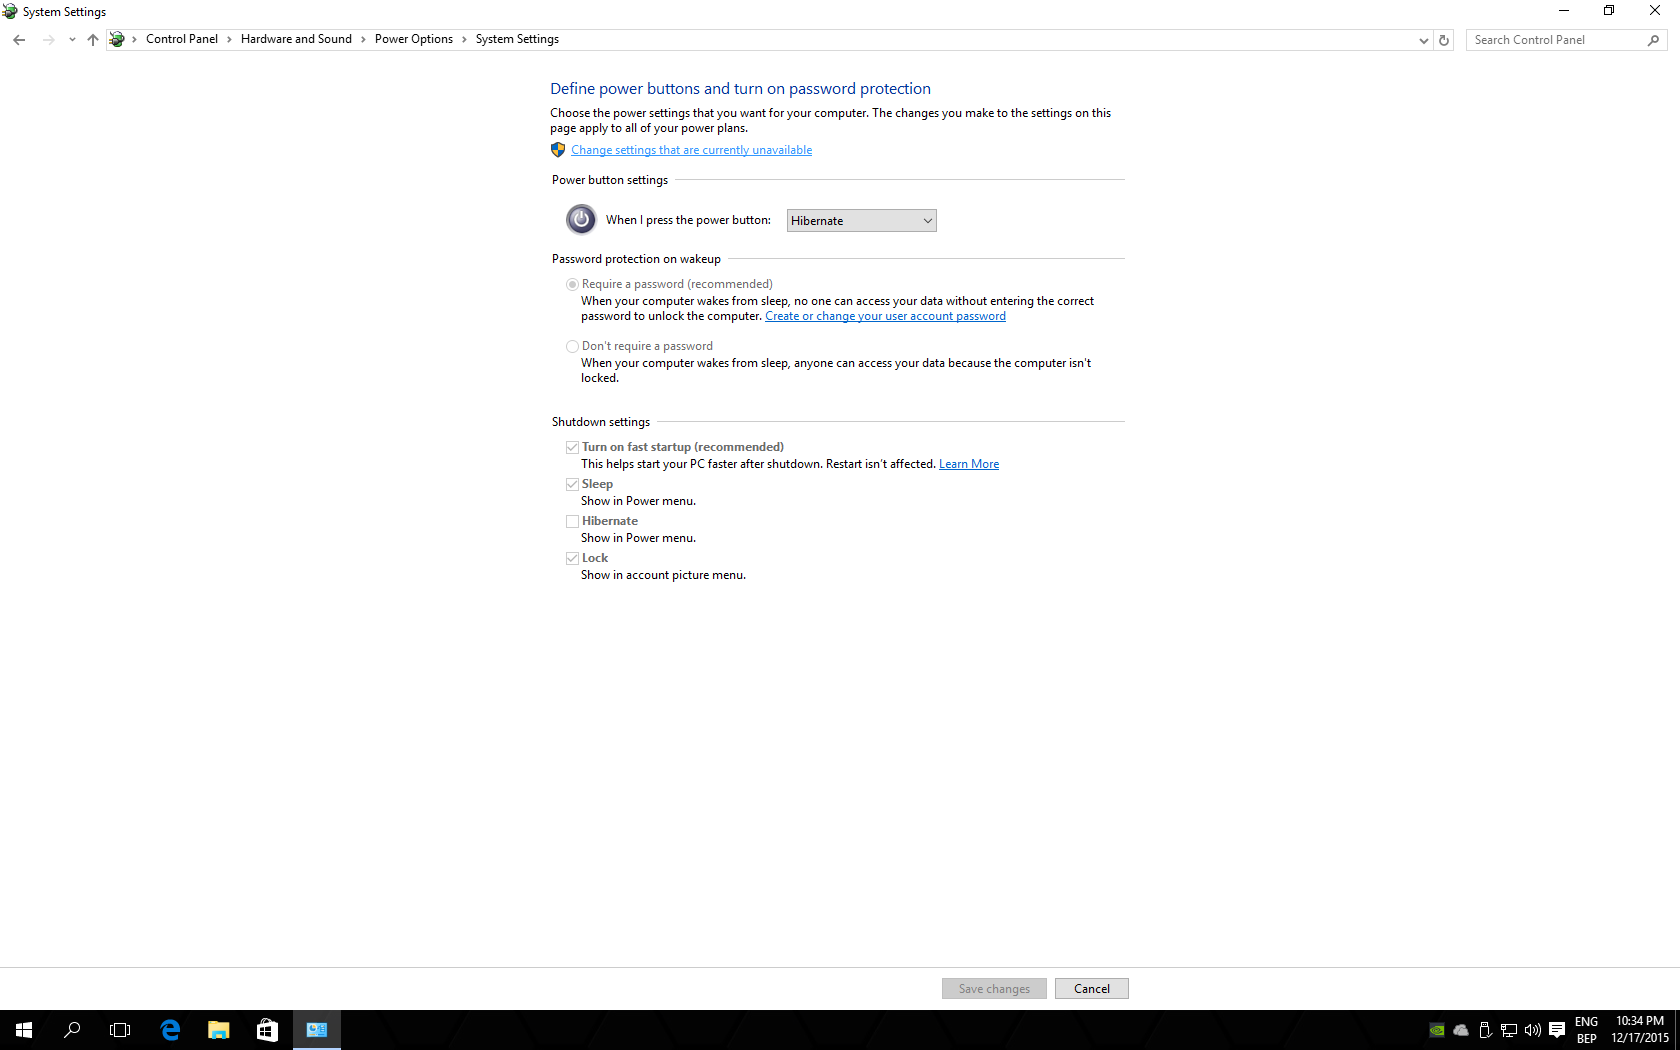The height and width of the screenshot is (1050, 1680).
Task: Open the Windows Store from the taskbar
Action: (267, 1030)
